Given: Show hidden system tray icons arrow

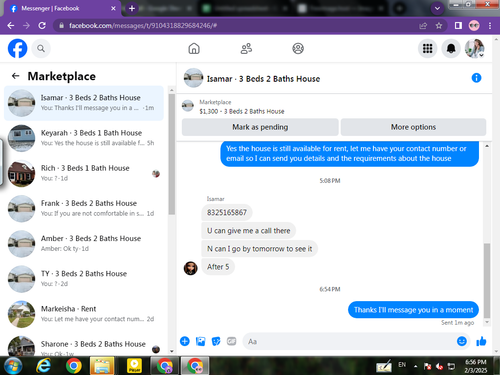Looking at the screenshot, I should [x=415, y=366].
